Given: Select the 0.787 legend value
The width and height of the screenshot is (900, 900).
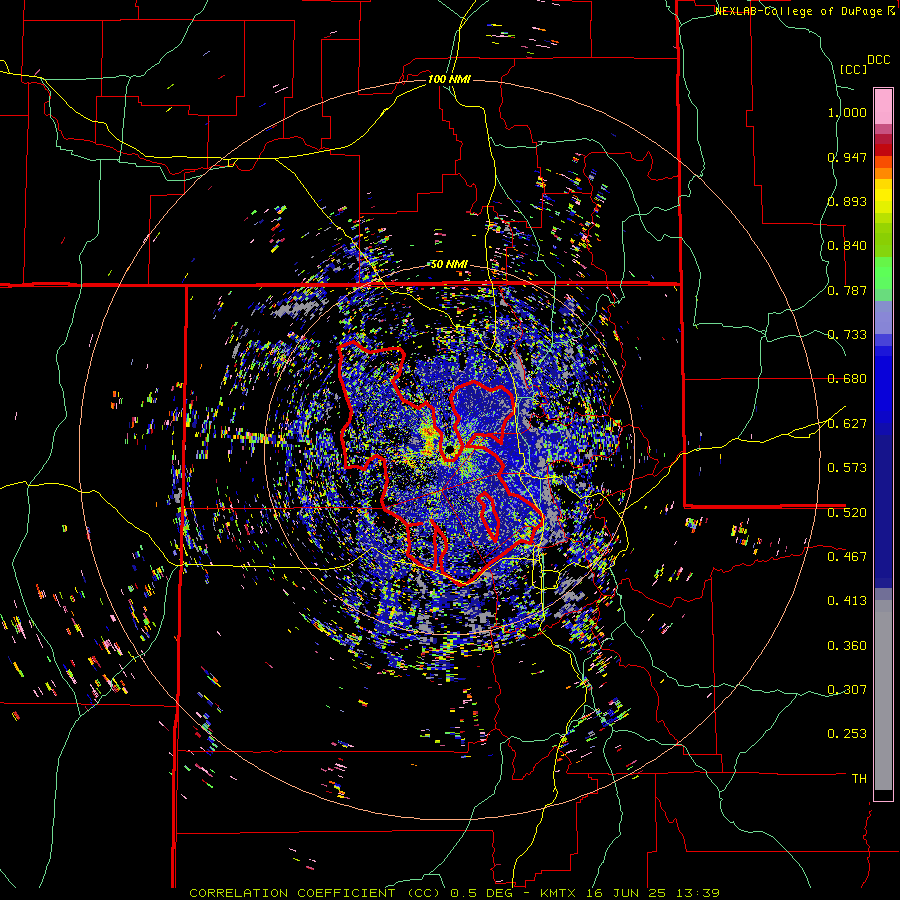Looking at the screenshot, I should (847, 290).
